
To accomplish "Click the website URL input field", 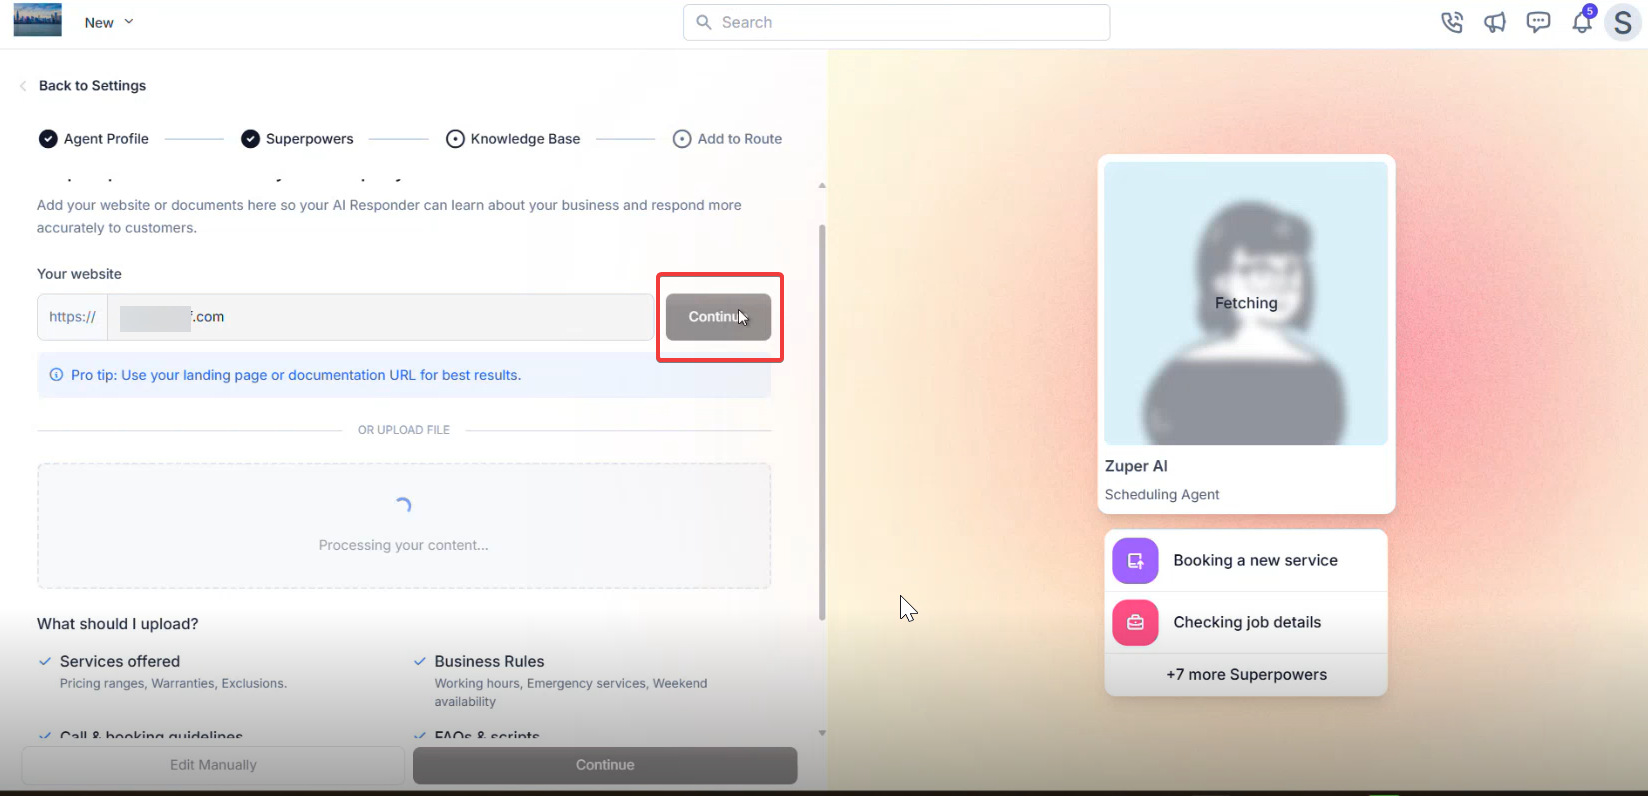I will click(x=381, y=317).
